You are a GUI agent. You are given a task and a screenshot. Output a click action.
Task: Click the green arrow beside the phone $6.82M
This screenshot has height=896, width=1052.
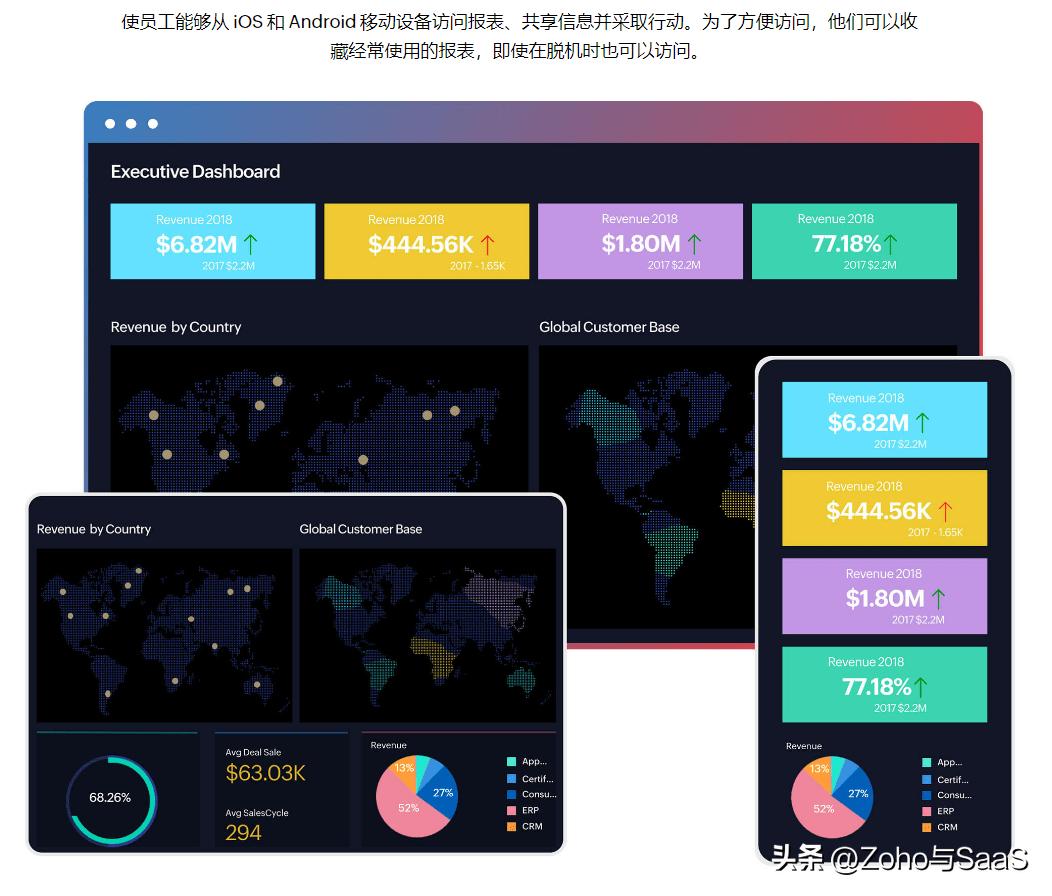[x=923, y=423]
